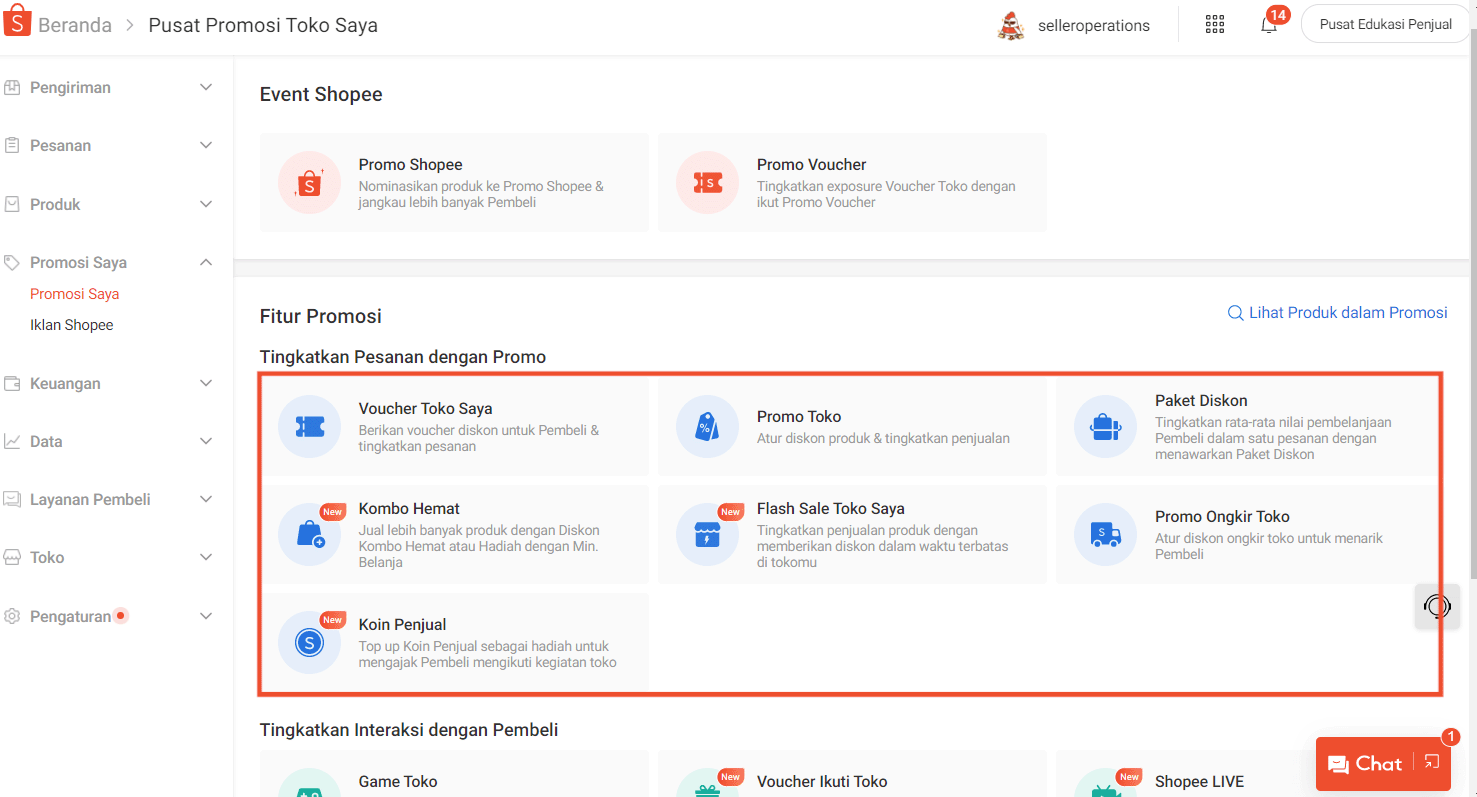Click the headset support floating icon
Image resolution: width=1477 pixels, height=797 pixels.
coord(1437,606)
